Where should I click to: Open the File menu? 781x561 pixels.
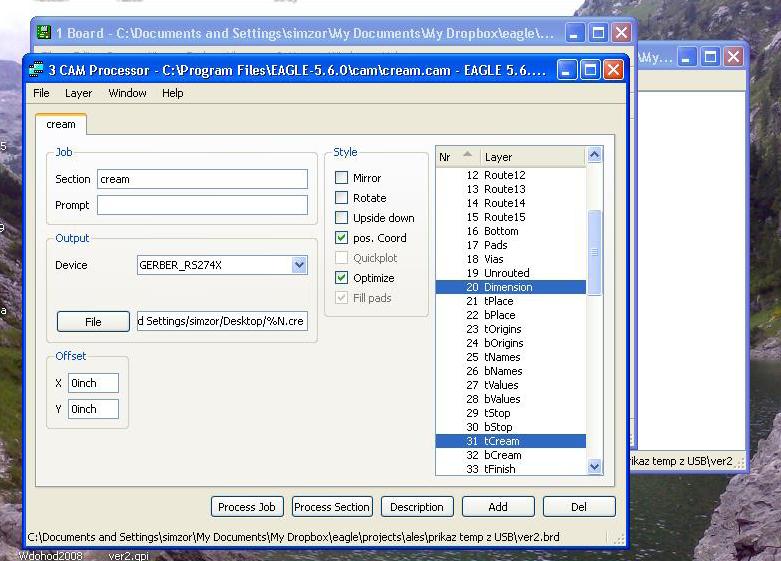tap(41, 93)
